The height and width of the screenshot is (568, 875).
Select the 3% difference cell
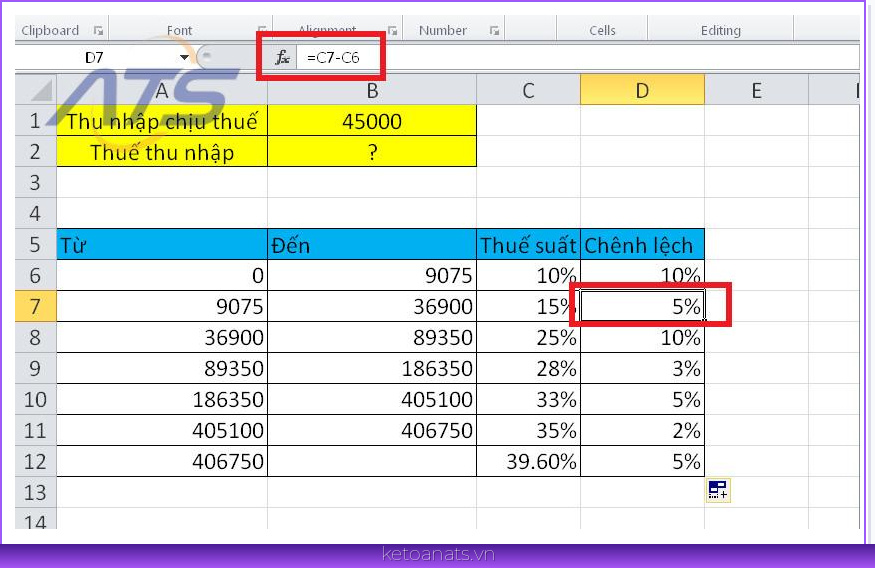pyautogui.click(x=642, y=368)
